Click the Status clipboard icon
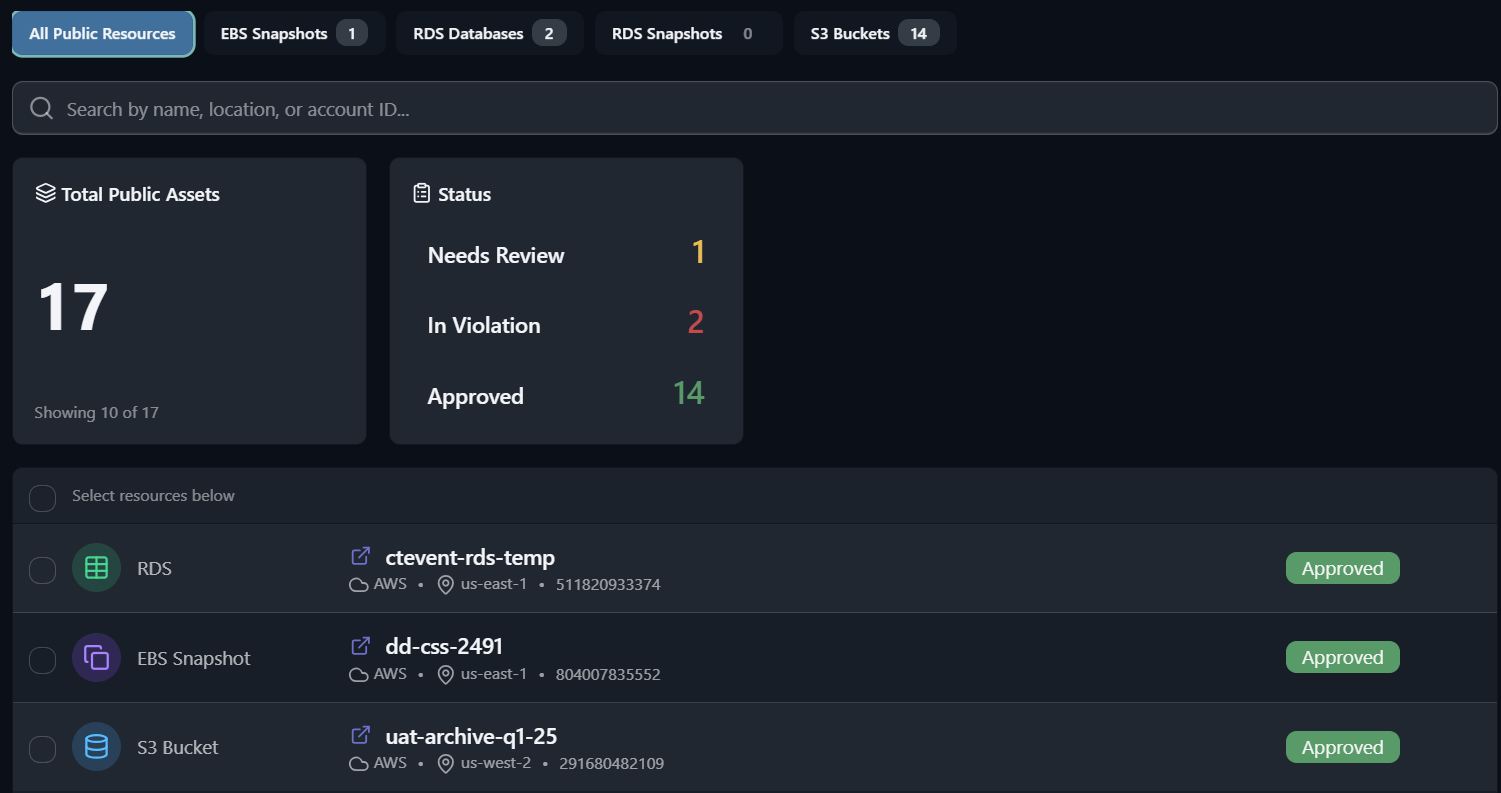This screenshot has height=793, width=1501. click(422, 193)
